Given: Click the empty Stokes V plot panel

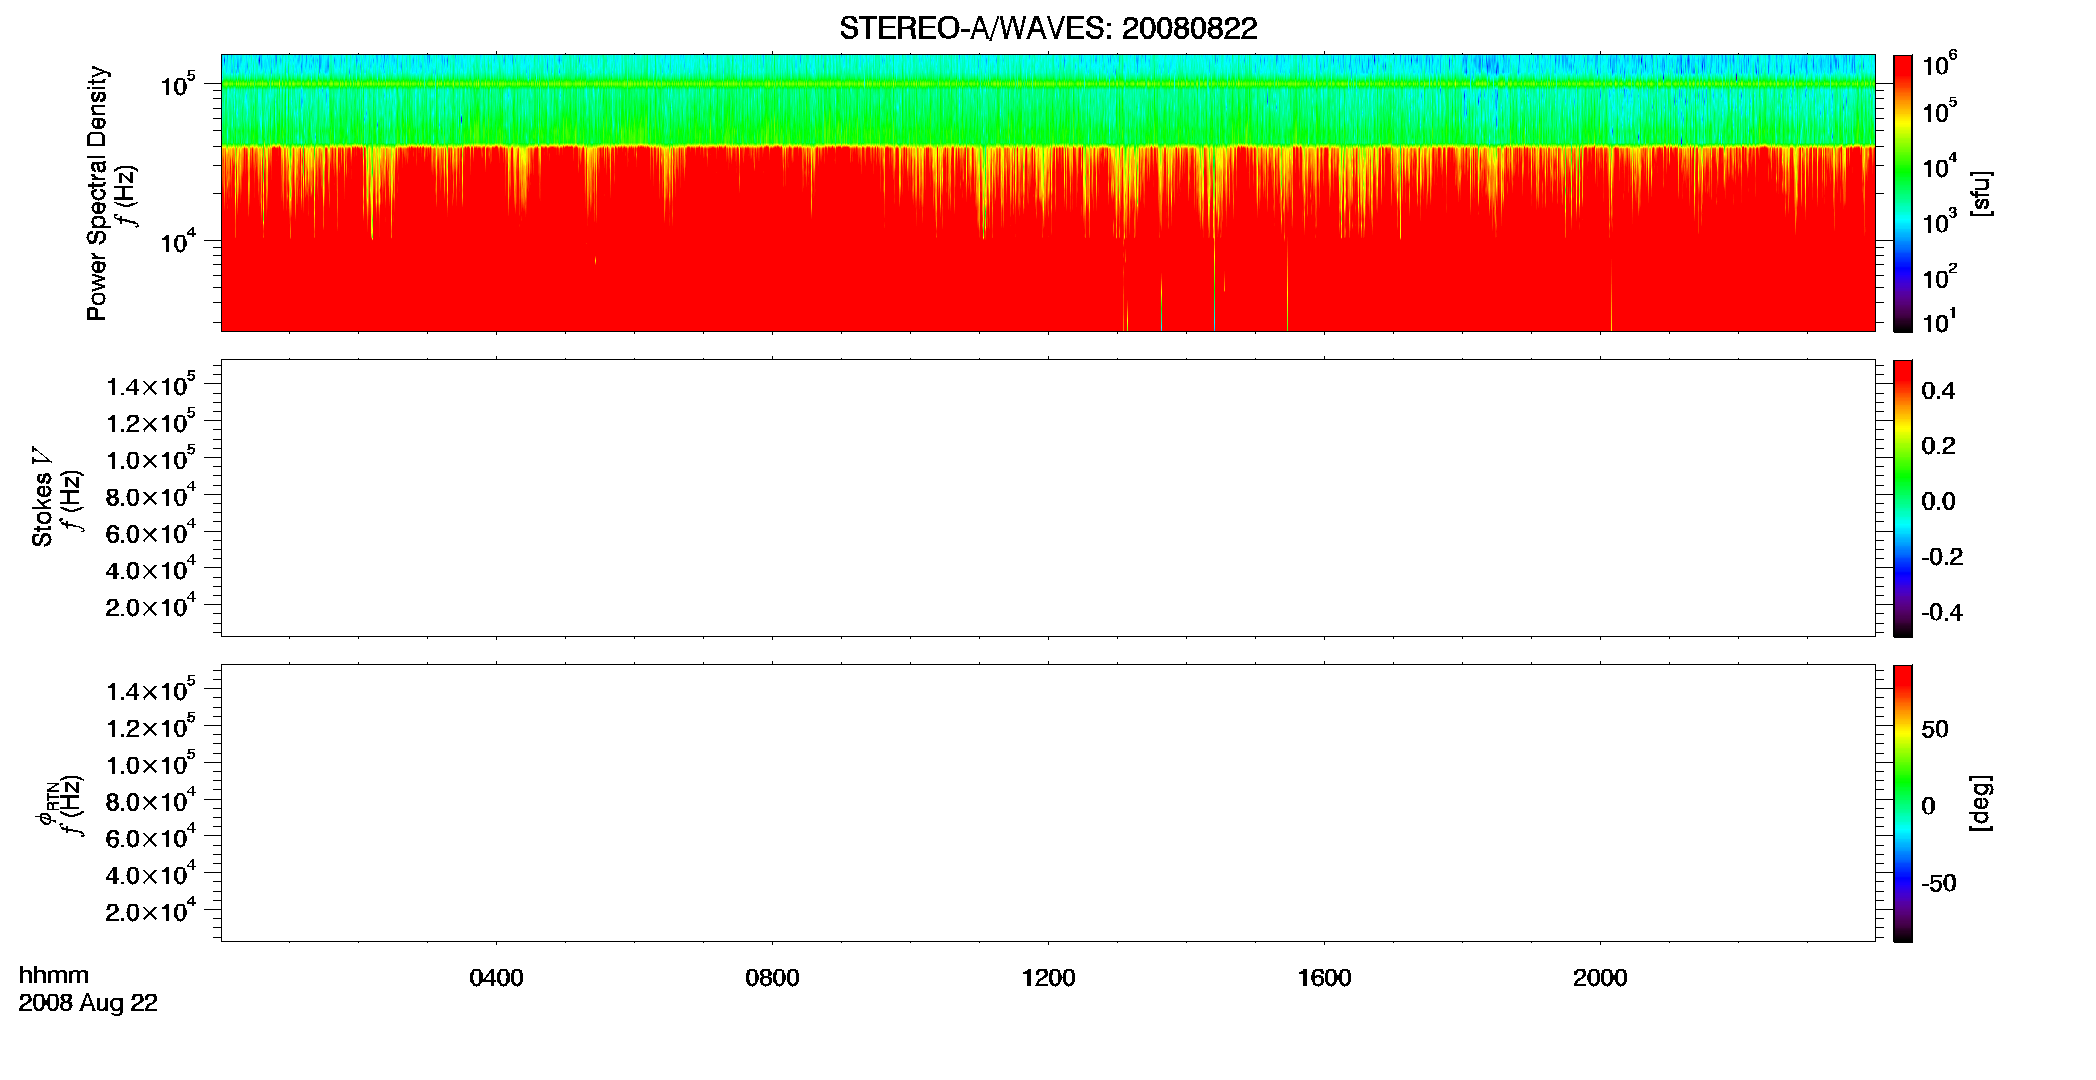Looking at the screenshot, I should click(1048, 498).
